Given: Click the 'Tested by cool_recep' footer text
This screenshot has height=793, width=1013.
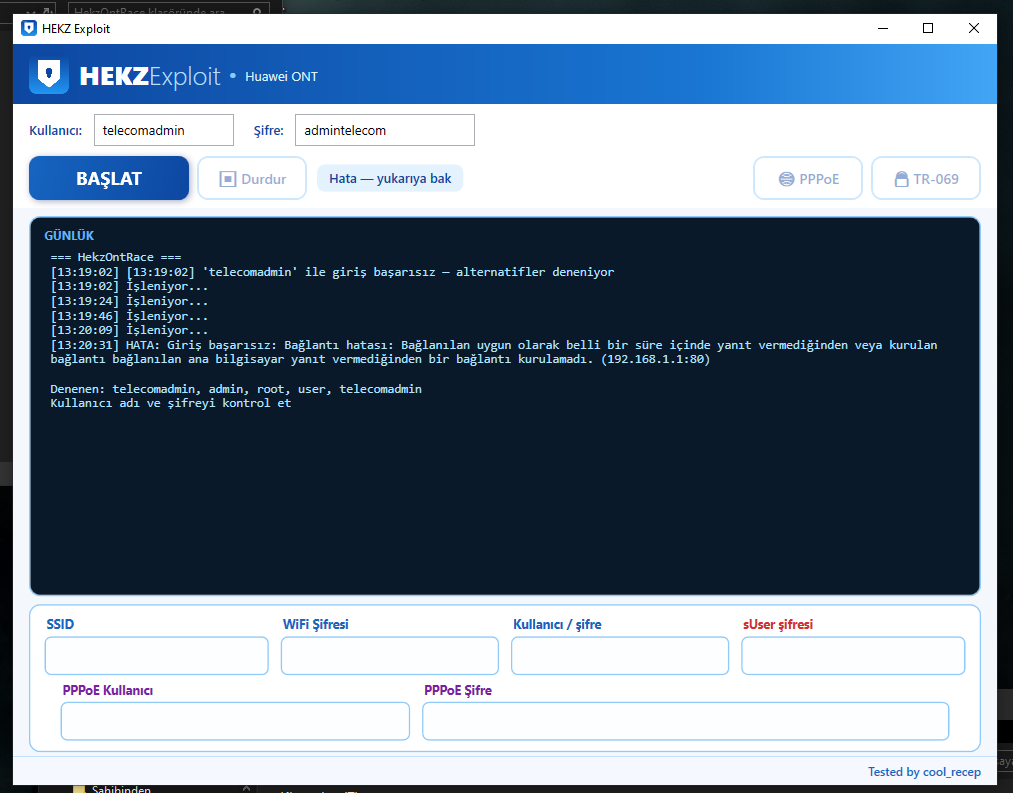Looking at the screenshot, I should point(924,772).
